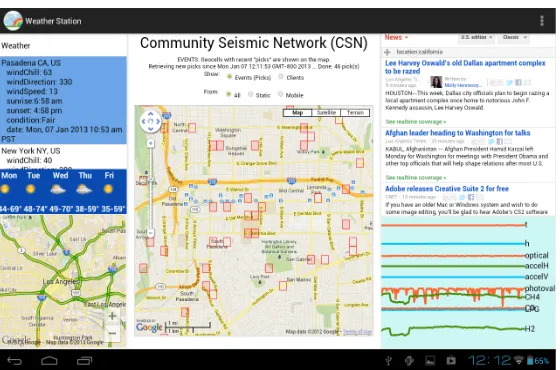Select the New York NY, US weather entry

(63, 157)
